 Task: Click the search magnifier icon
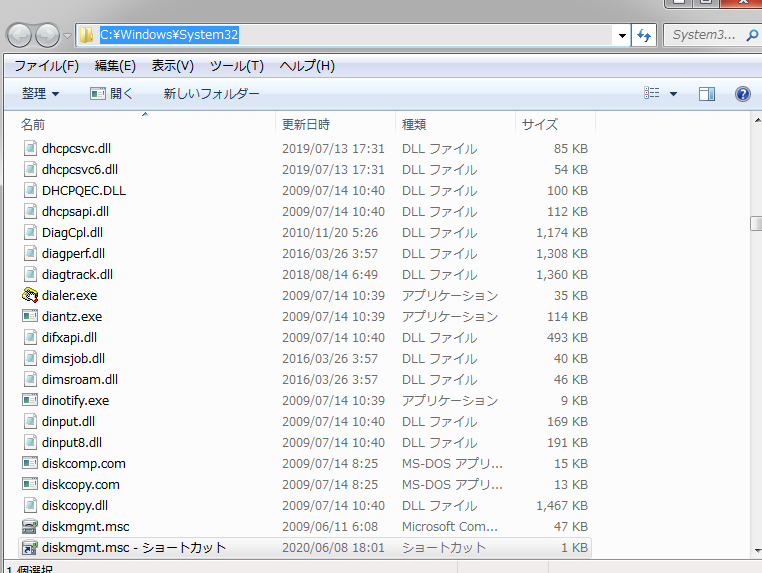tap(752, 35)
